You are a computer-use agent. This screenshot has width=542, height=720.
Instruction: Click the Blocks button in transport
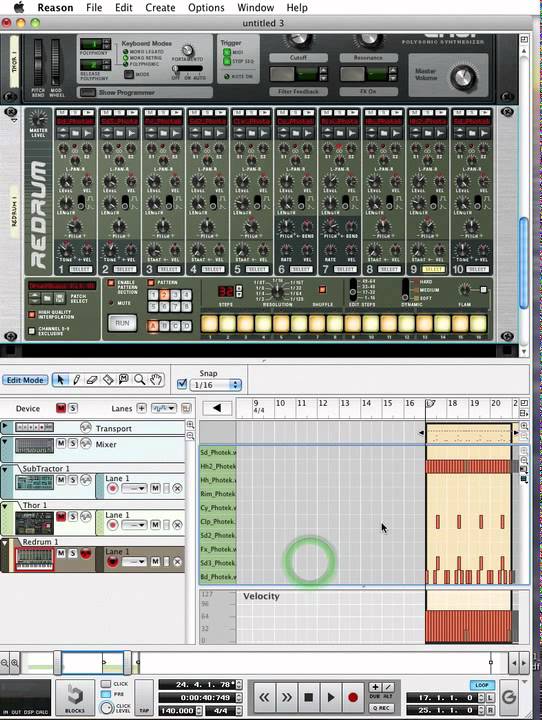74,697
